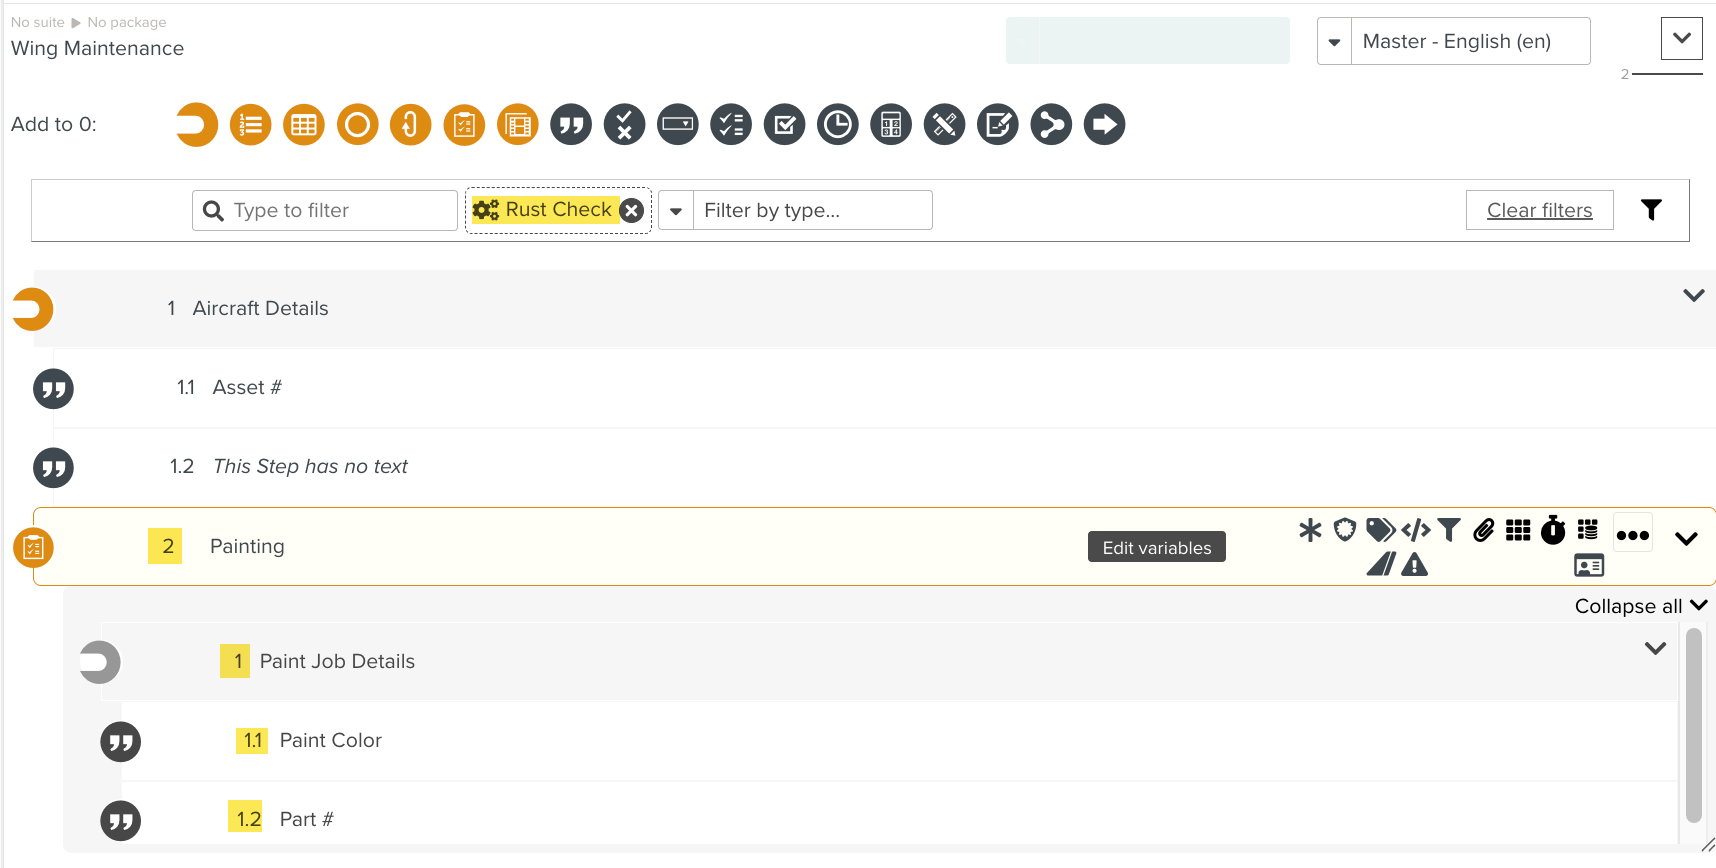Add the pencil and ruler step type
1716x868 pixels.
pos(945,125)
